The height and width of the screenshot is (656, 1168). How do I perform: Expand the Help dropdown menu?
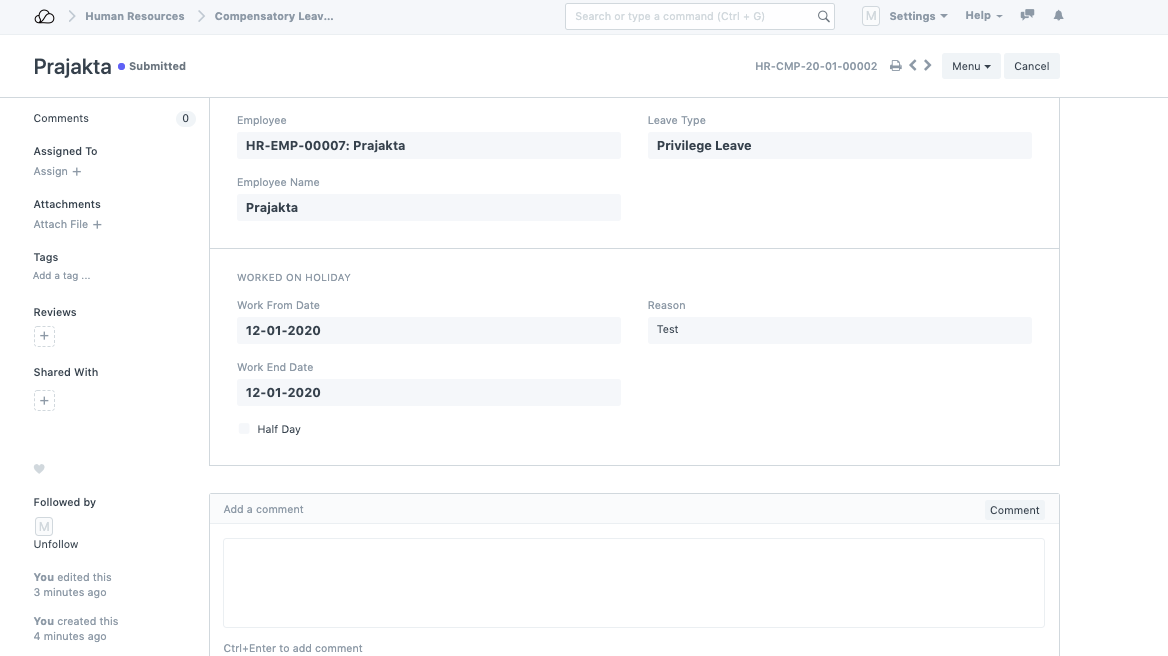983,16
